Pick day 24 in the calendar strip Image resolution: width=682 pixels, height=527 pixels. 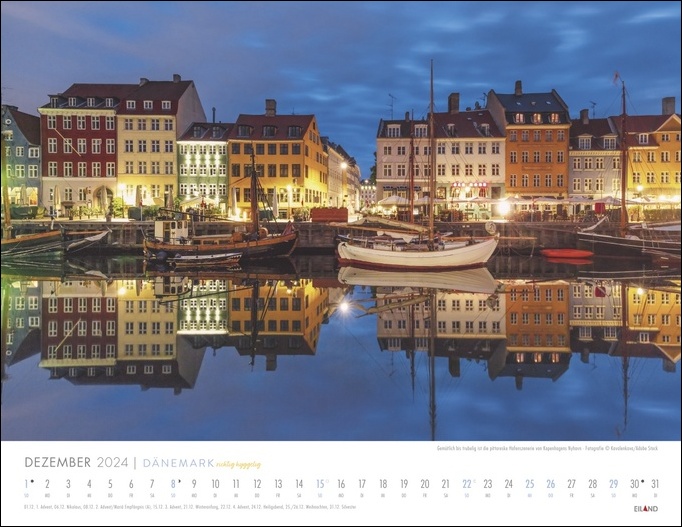[x=508, y=484]
